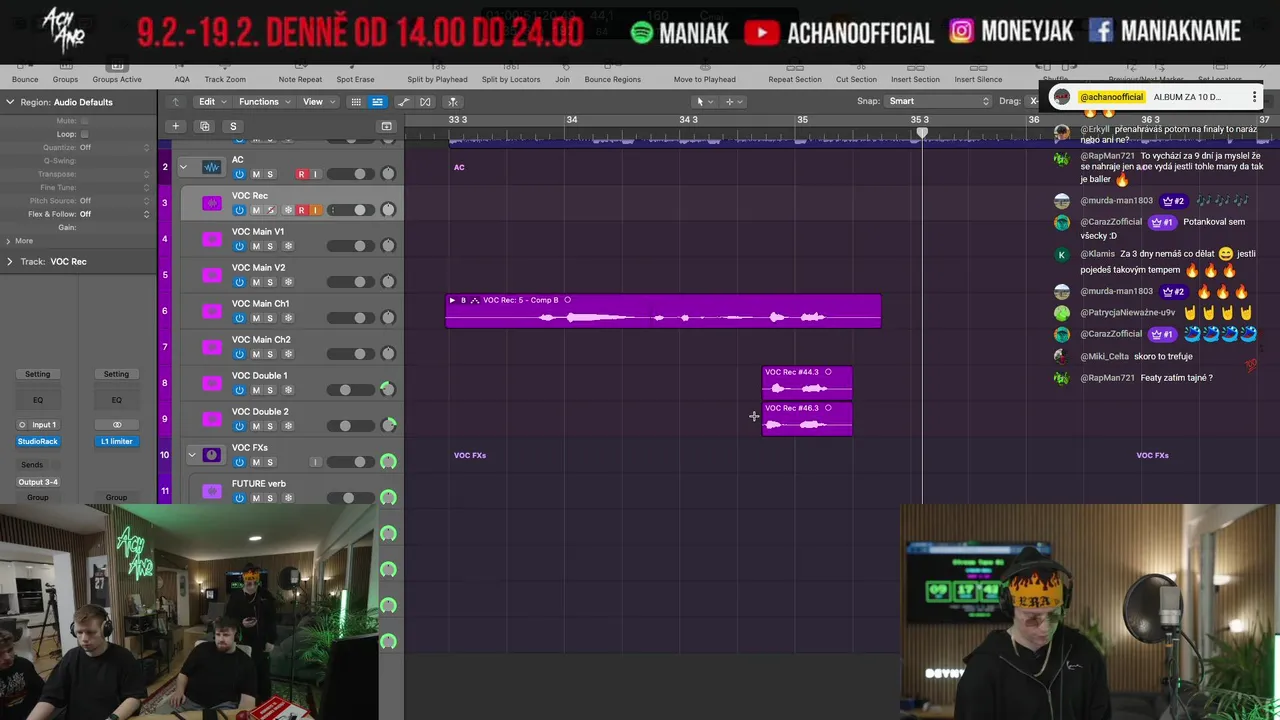Click the VOC FXs green pan knob
Image resolution: width=1280 pixels, height=720 pixels.
[x=388, y=461]
